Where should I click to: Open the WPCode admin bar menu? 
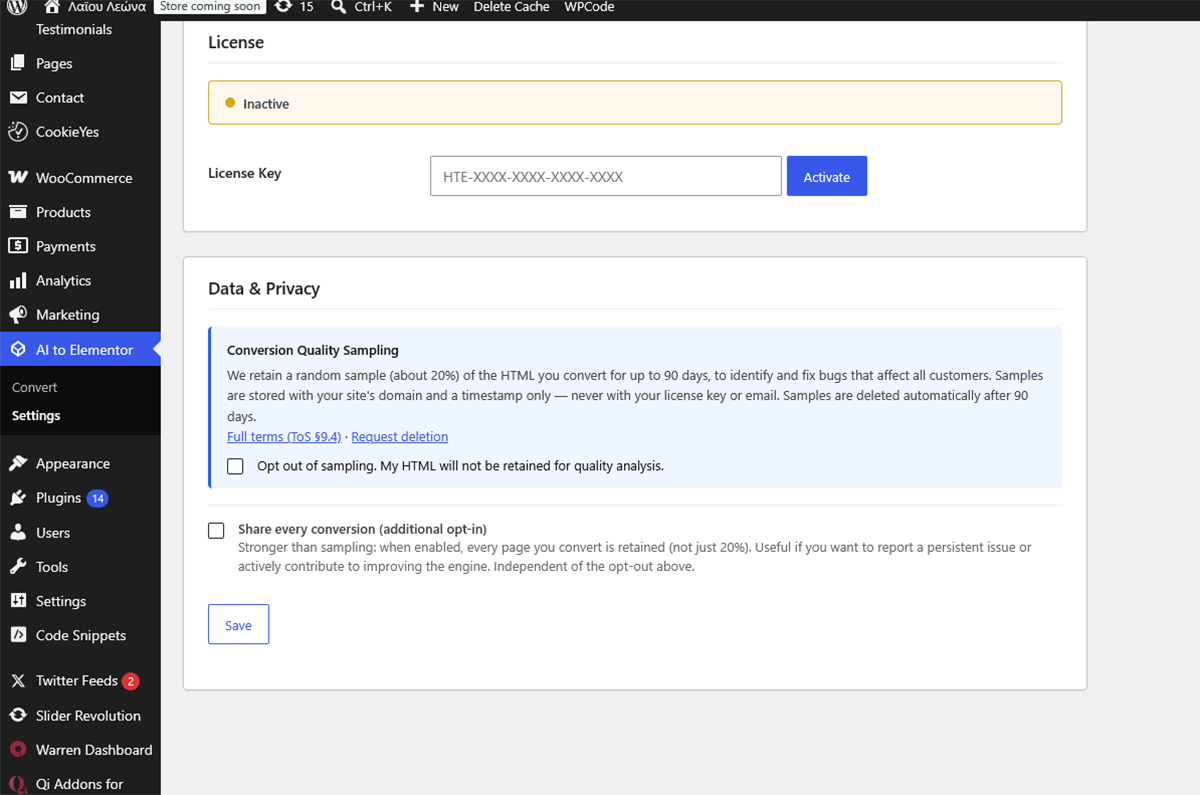click(589, 7)
